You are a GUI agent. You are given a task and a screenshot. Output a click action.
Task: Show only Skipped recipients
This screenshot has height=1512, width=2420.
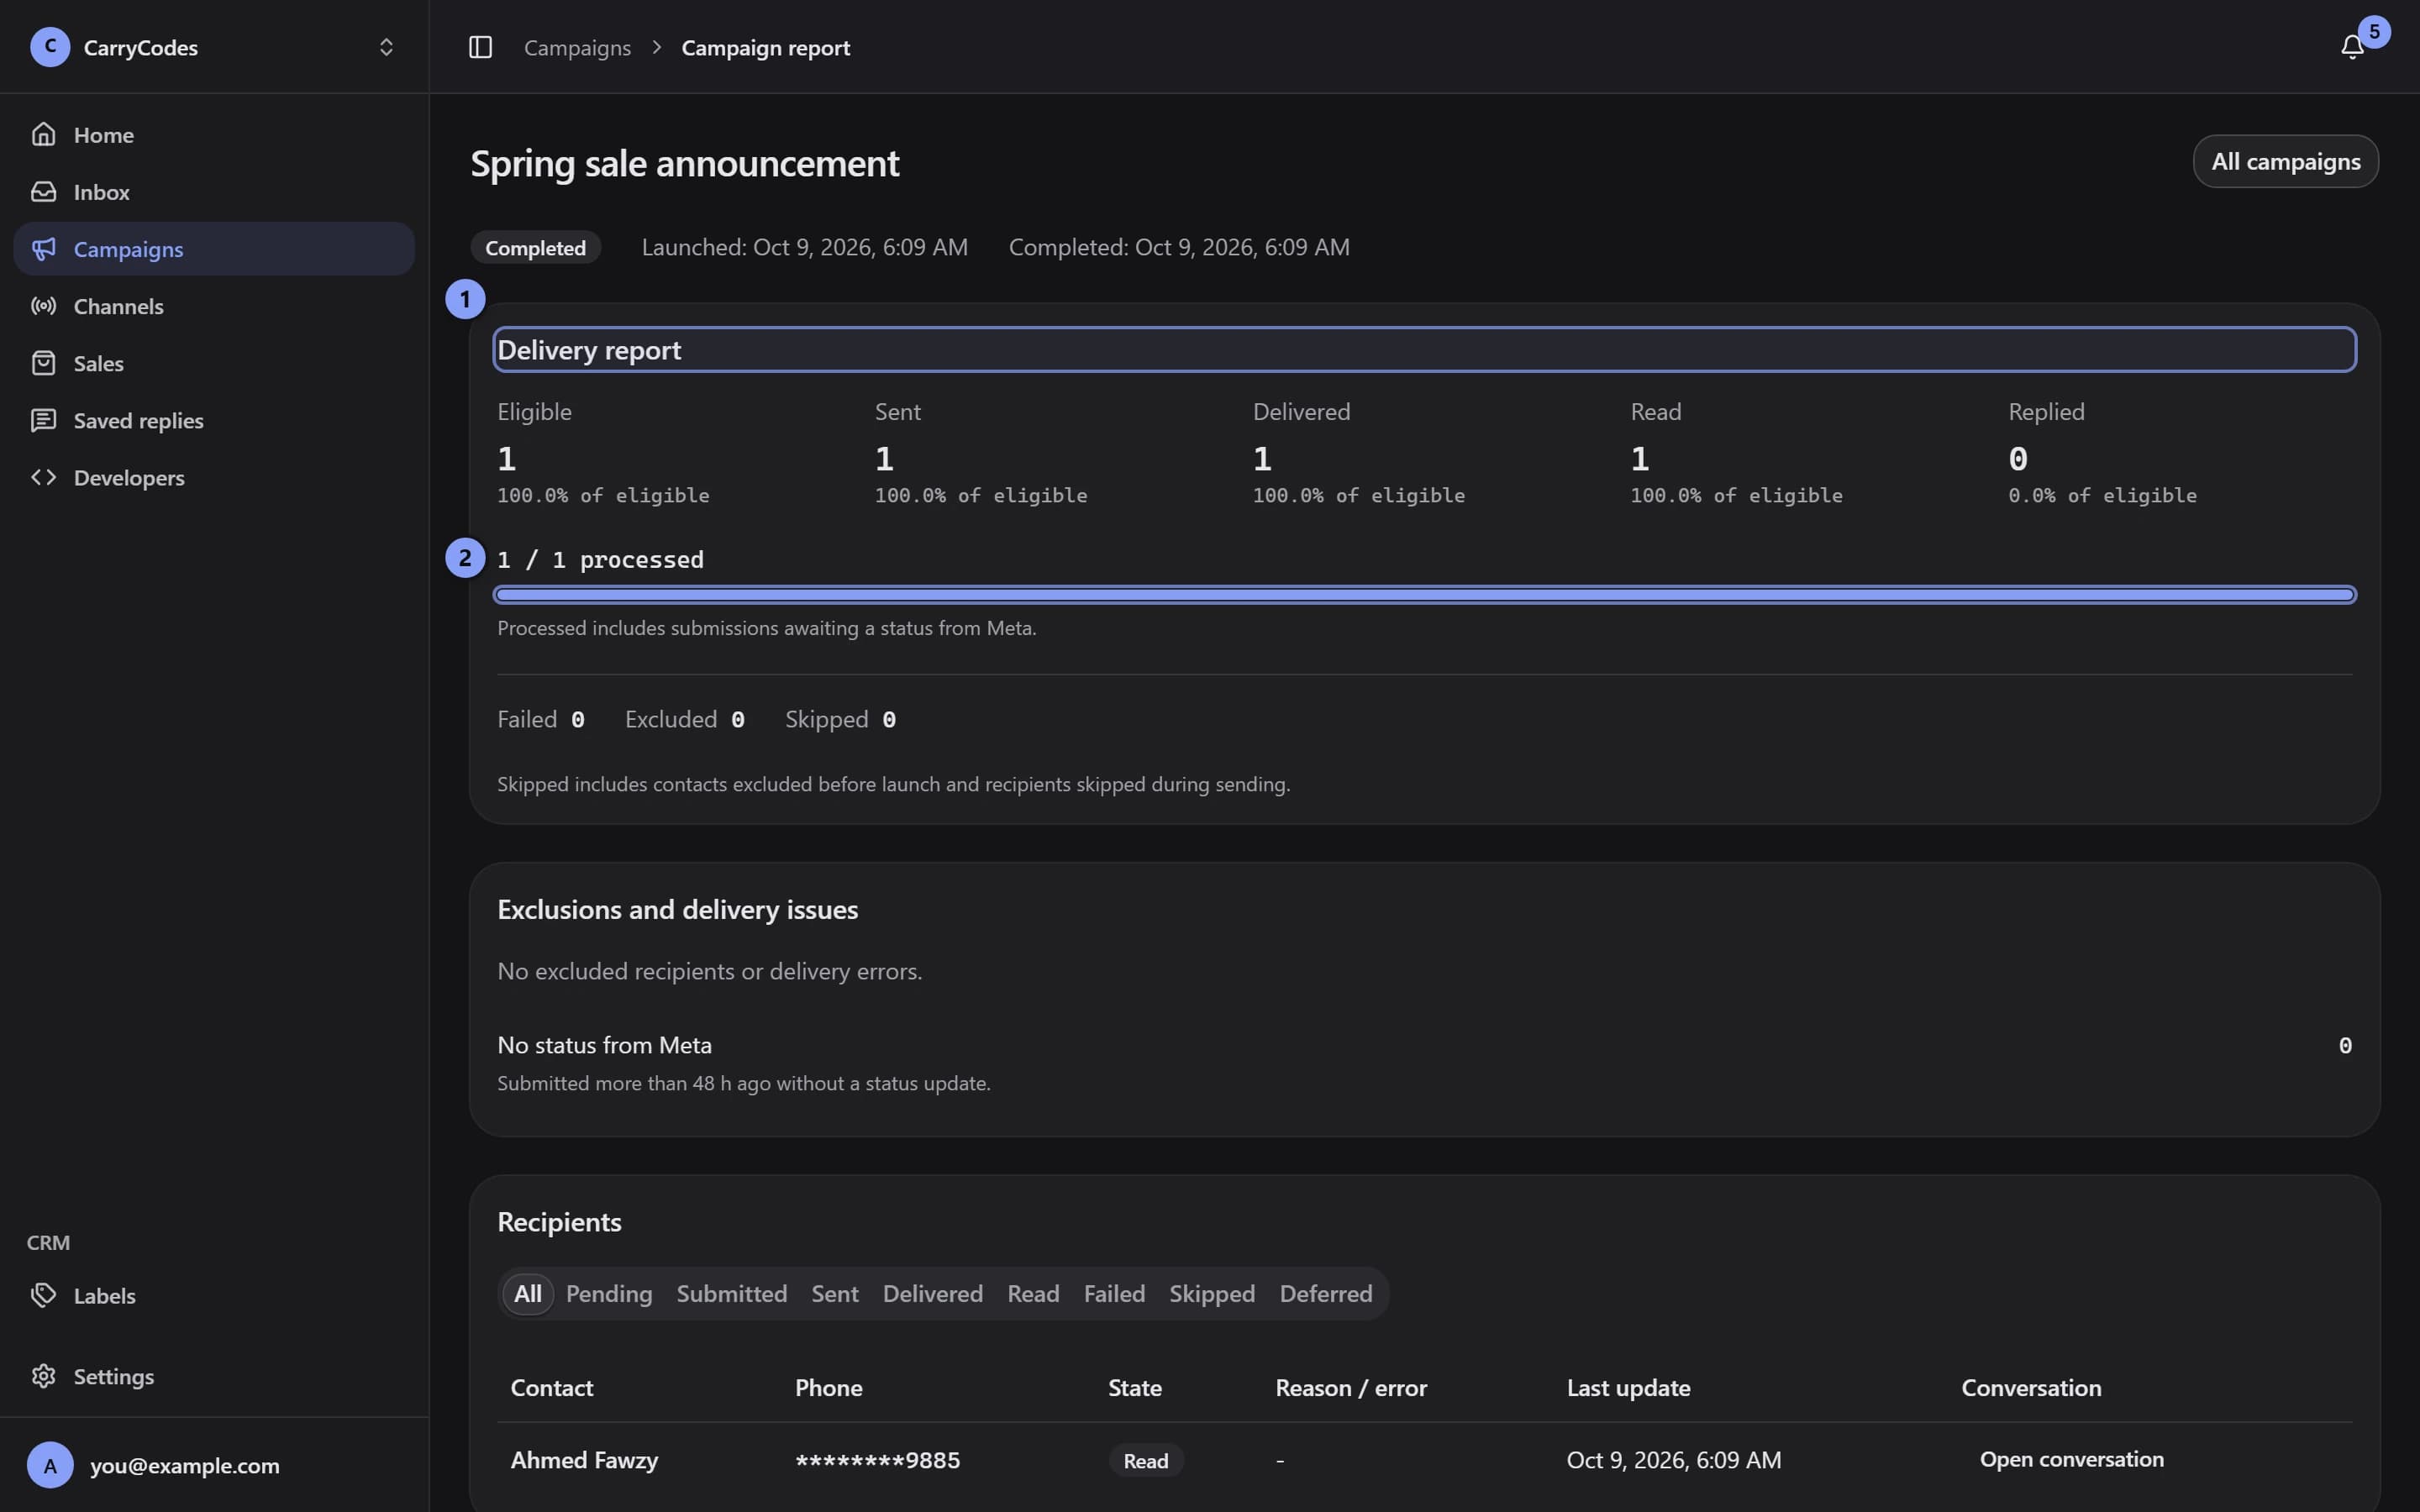pos(1212,1293)
